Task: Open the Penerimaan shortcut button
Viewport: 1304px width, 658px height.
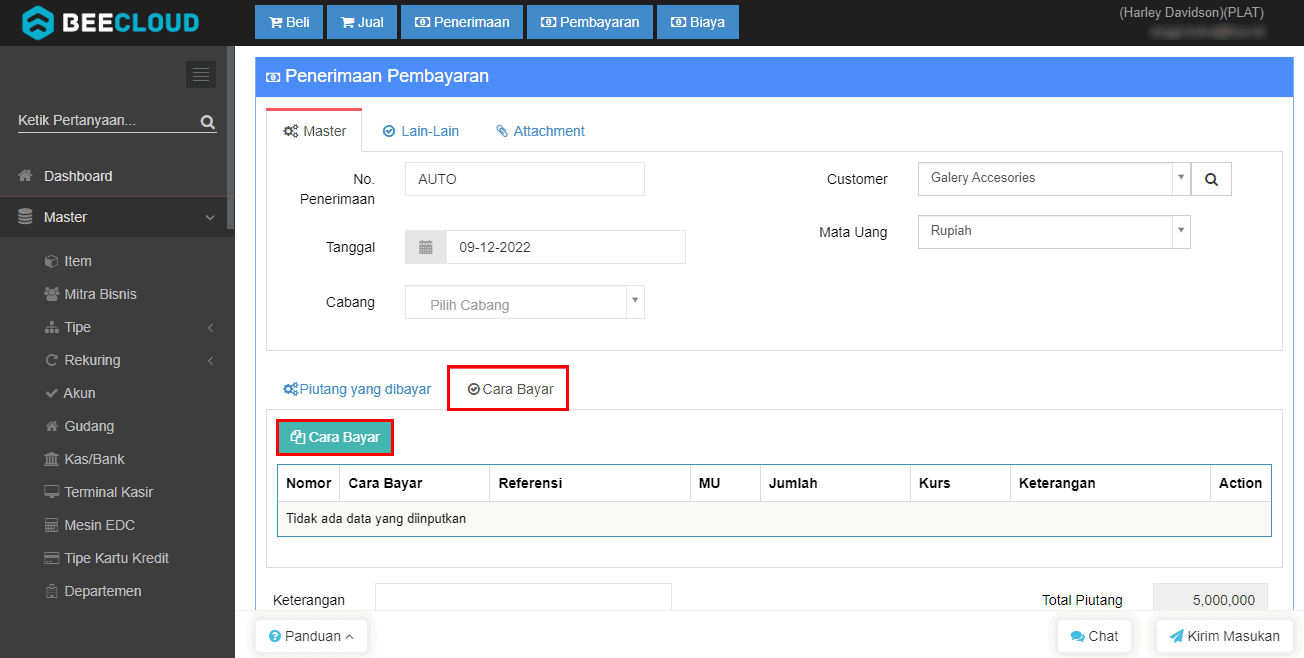Action: 462,22
